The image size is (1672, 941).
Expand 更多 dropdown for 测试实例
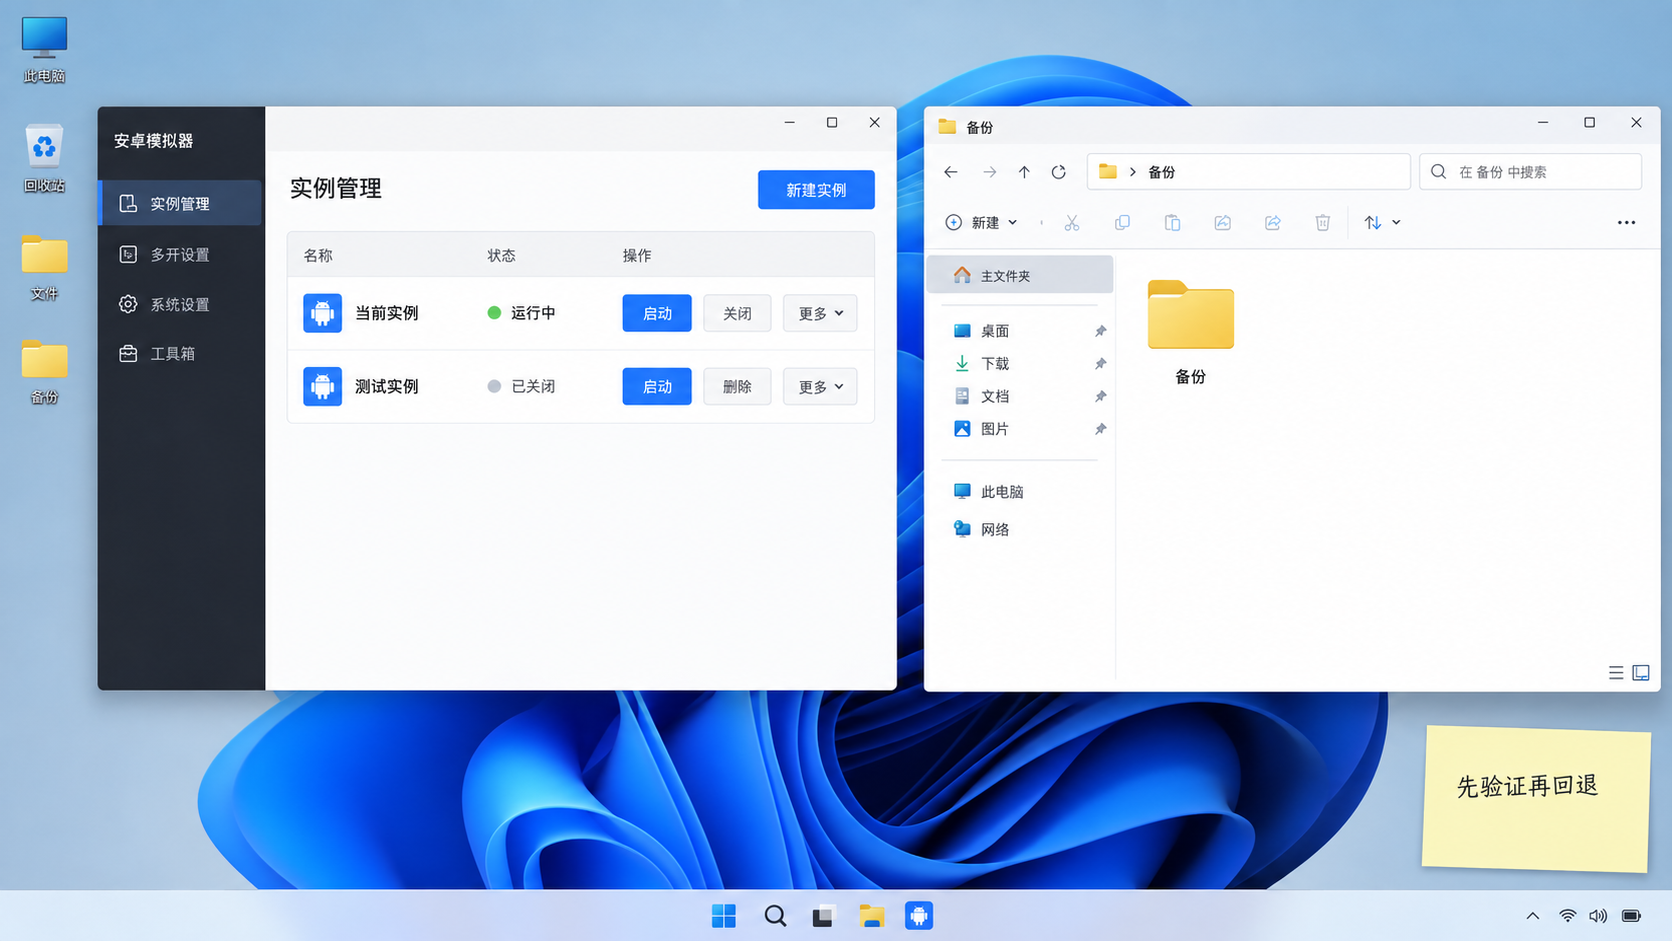(820, 386)
